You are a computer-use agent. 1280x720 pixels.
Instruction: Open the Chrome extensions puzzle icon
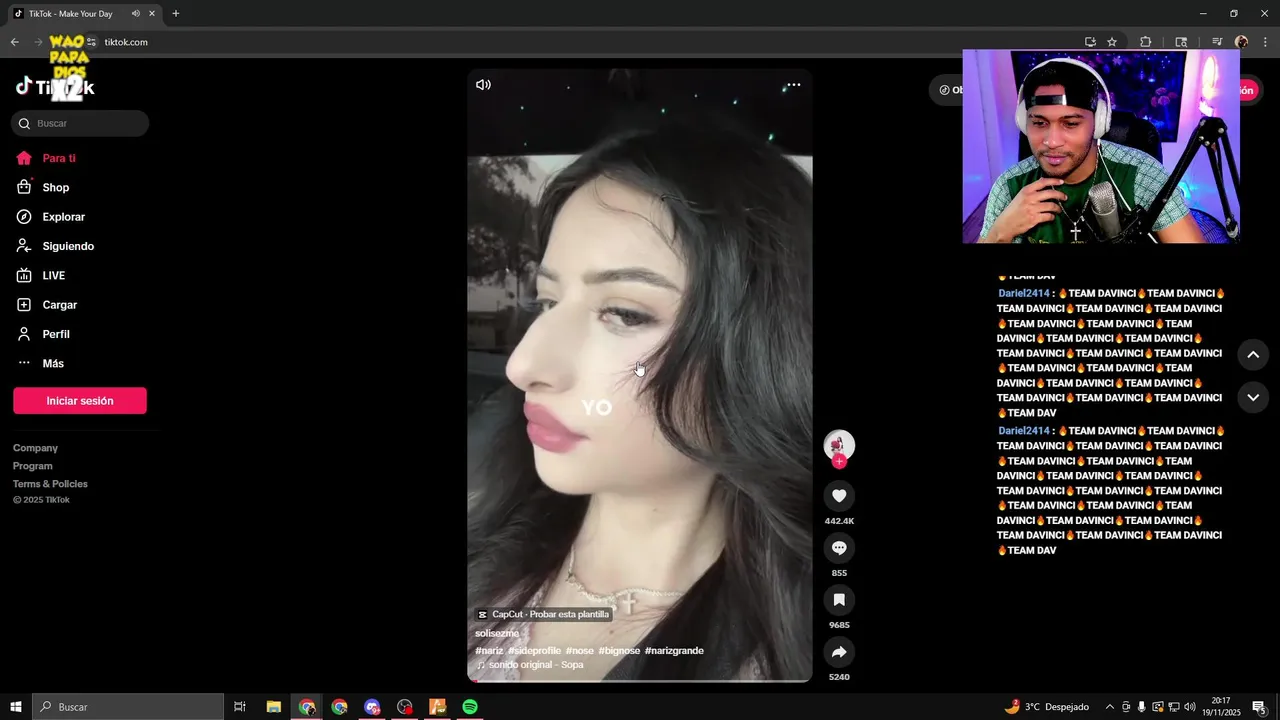[x=1146, y=42]
